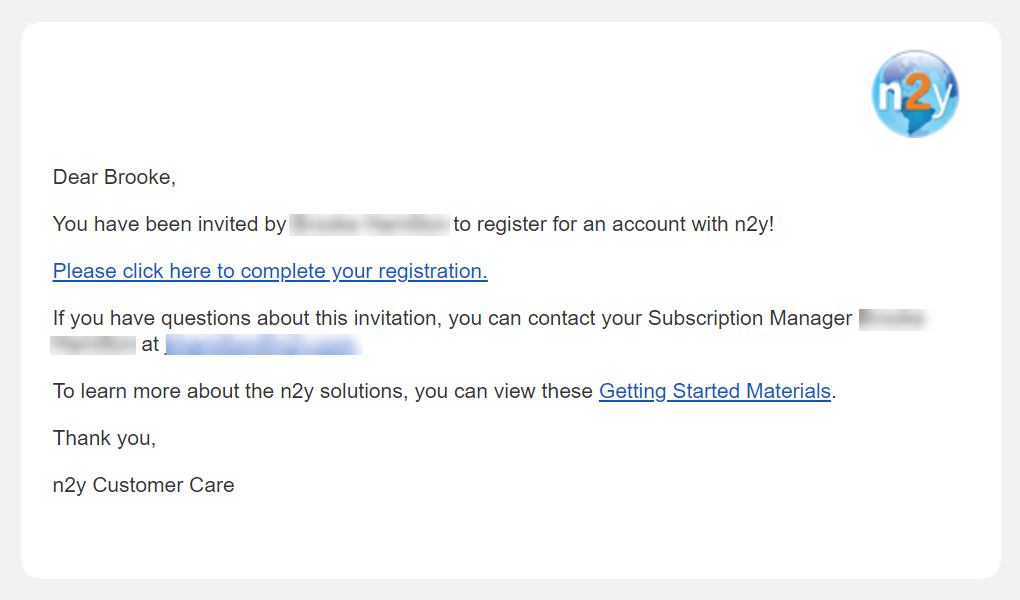The image size is (1020, 600).
Task: Click the n2y Customer Care signature
Action: [x=143, y=485]
